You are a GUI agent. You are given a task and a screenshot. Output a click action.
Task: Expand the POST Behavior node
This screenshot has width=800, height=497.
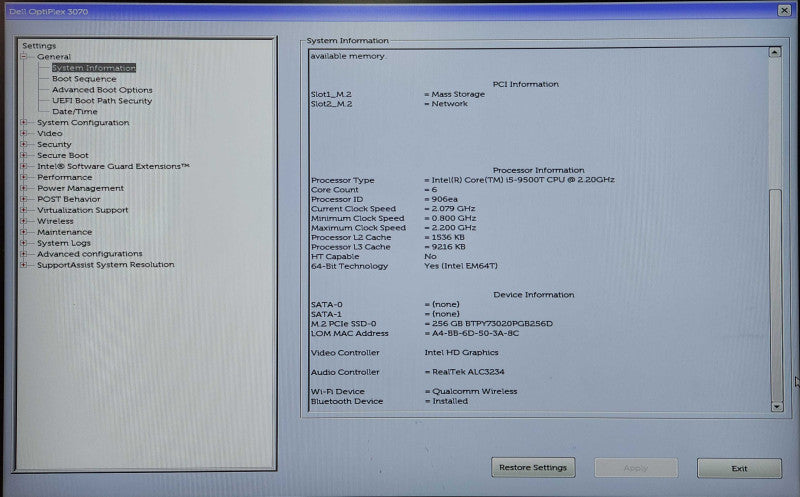[x=23, y=199]
